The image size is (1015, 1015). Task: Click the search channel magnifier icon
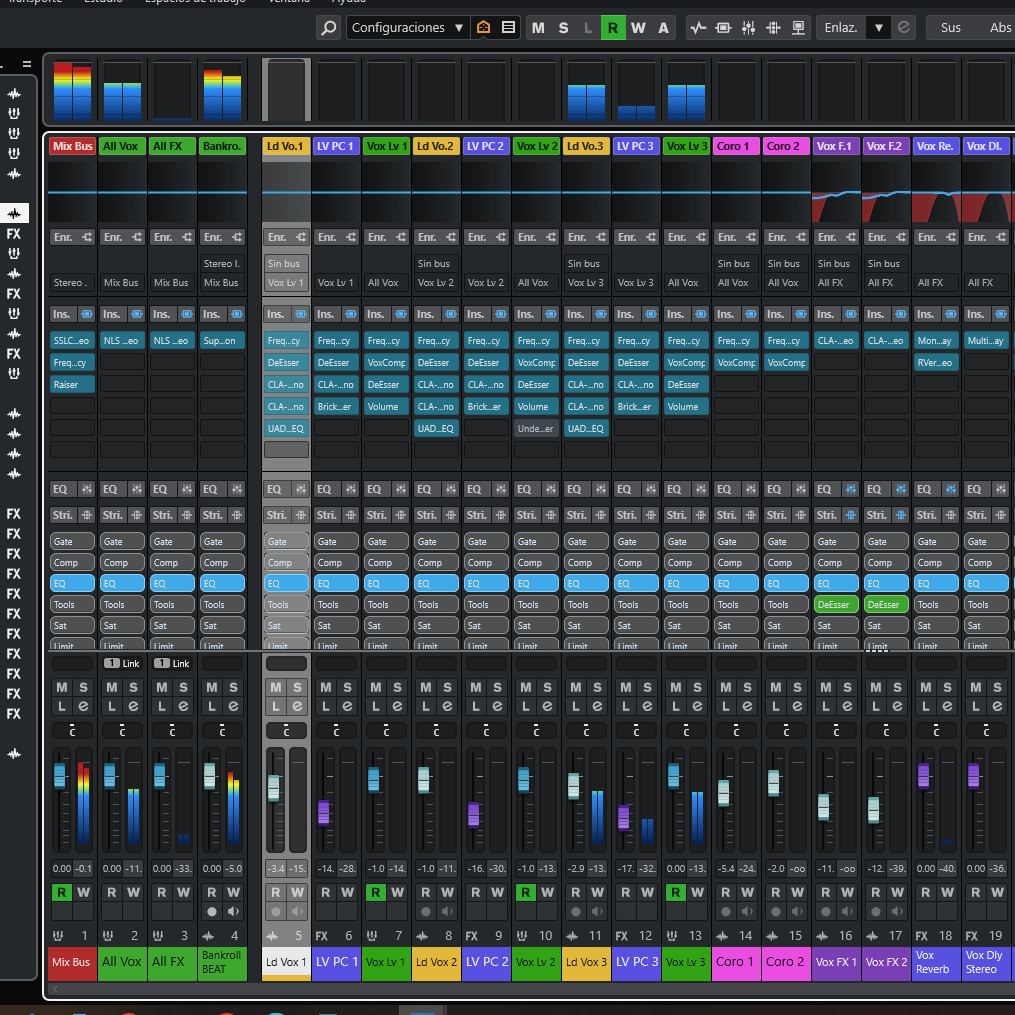tap(329, 28)
